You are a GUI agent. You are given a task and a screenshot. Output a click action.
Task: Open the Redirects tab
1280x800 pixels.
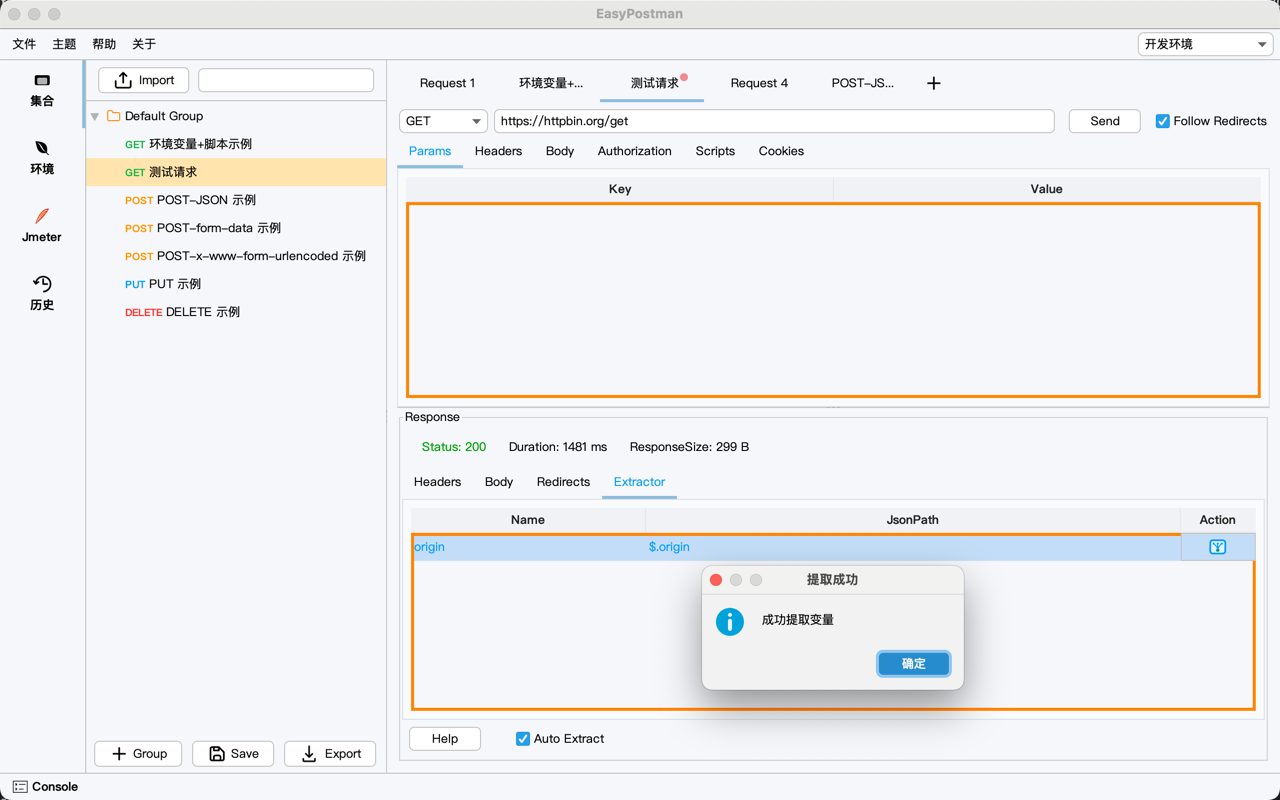(563, 482)
